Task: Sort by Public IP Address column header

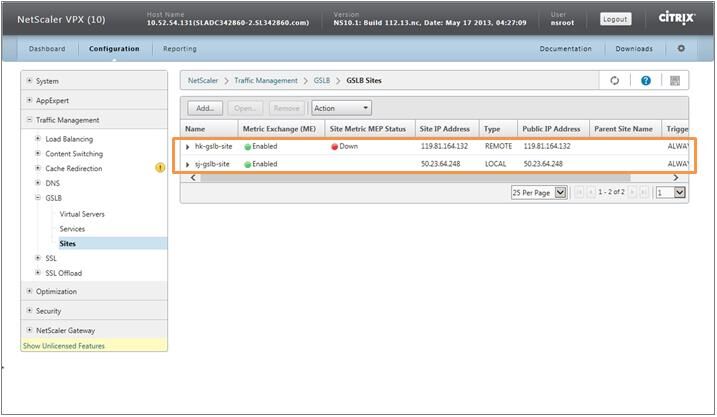Action: click(551, 129)
